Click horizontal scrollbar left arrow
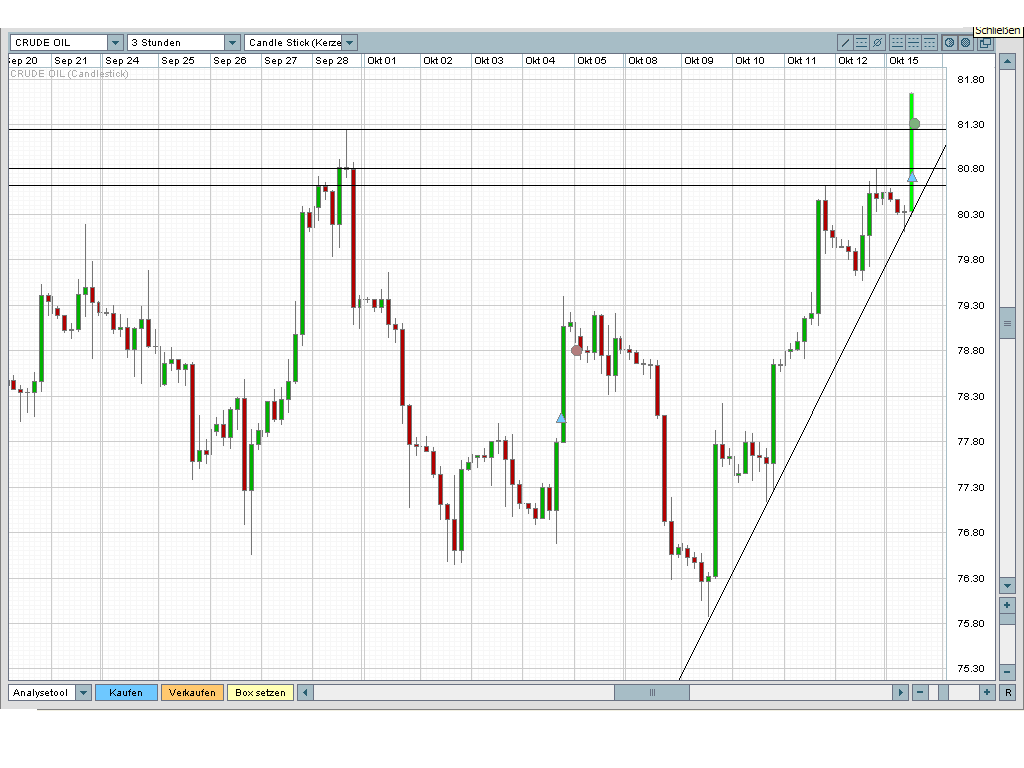Screen dimensions: 1024x768 tap(305, 692)
